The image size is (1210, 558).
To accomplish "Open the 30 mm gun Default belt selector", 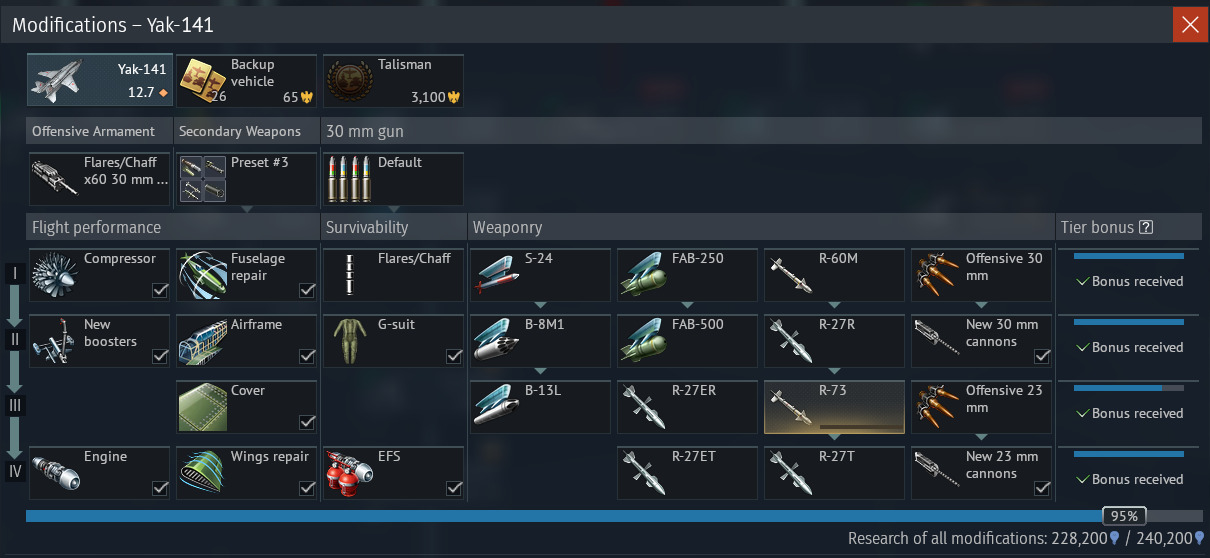I will pos(393,179).
